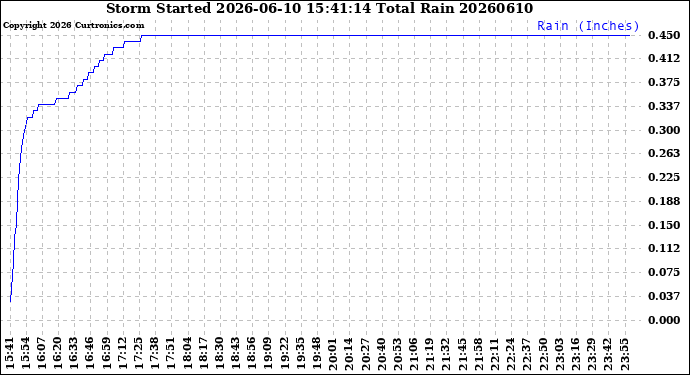Click the 15:41 x-axis time label
This screenshot has height=375, width=690.
[x=10, y=353]
